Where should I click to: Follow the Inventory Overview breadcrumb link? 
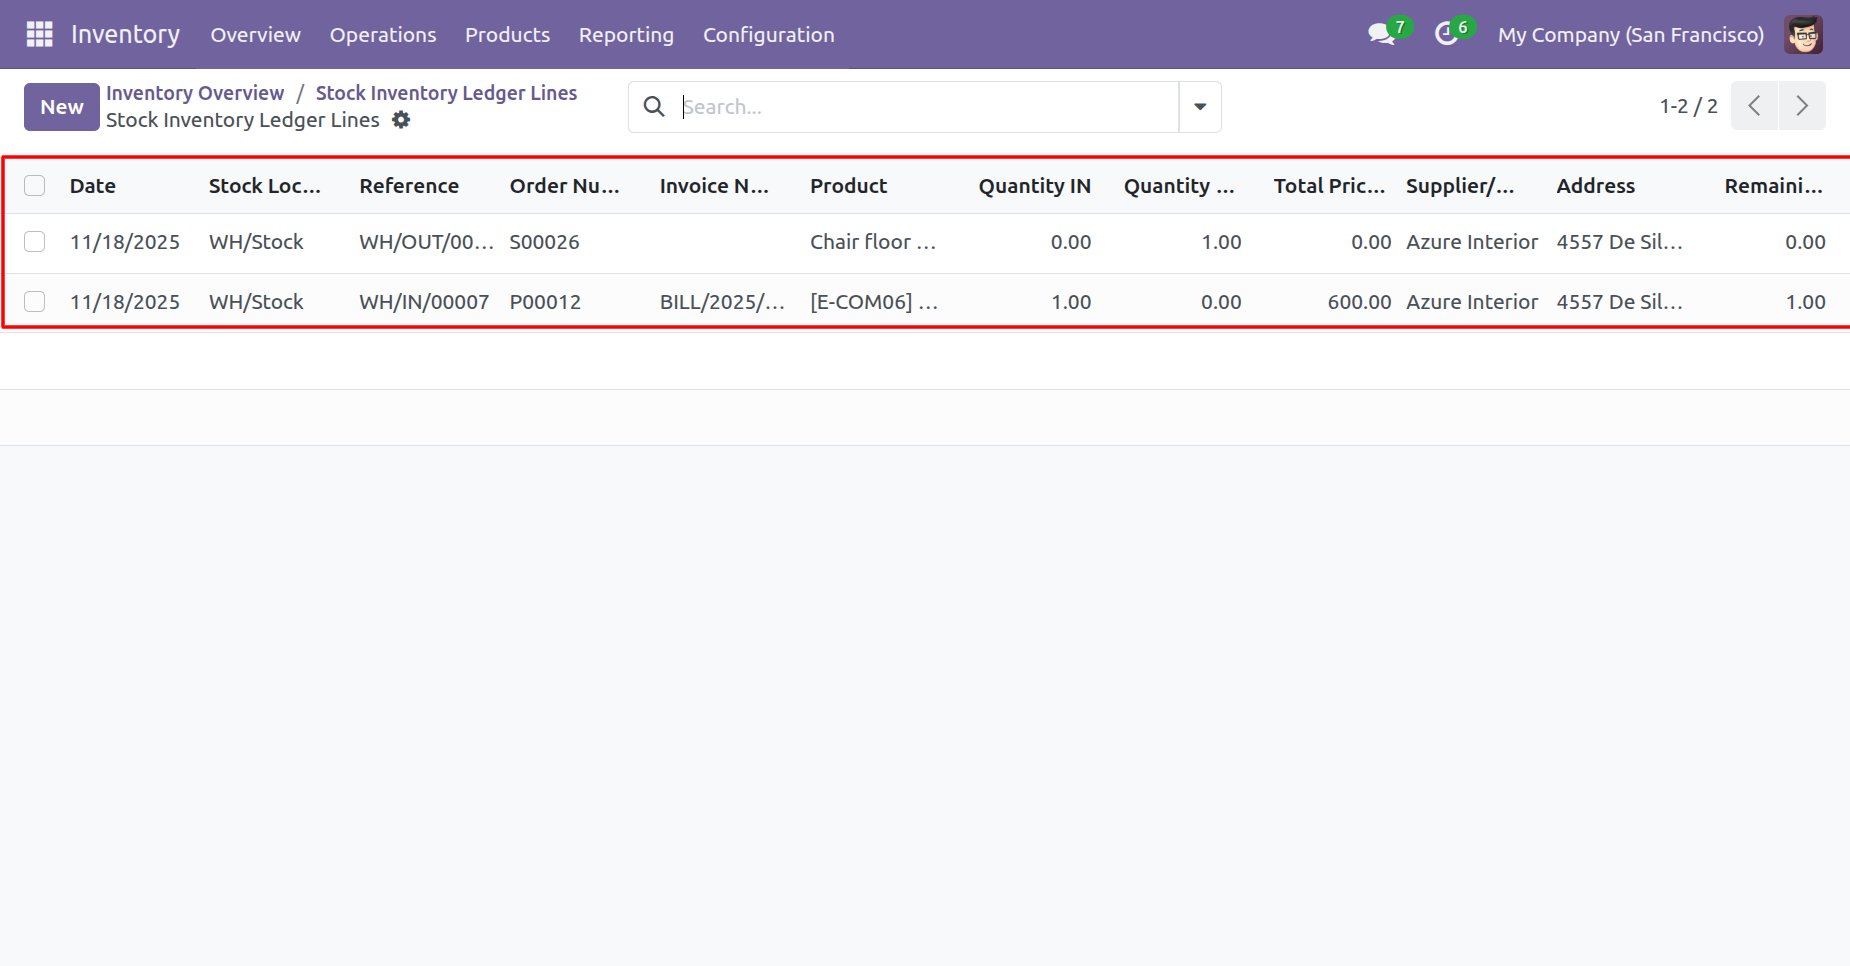[195, 93]
